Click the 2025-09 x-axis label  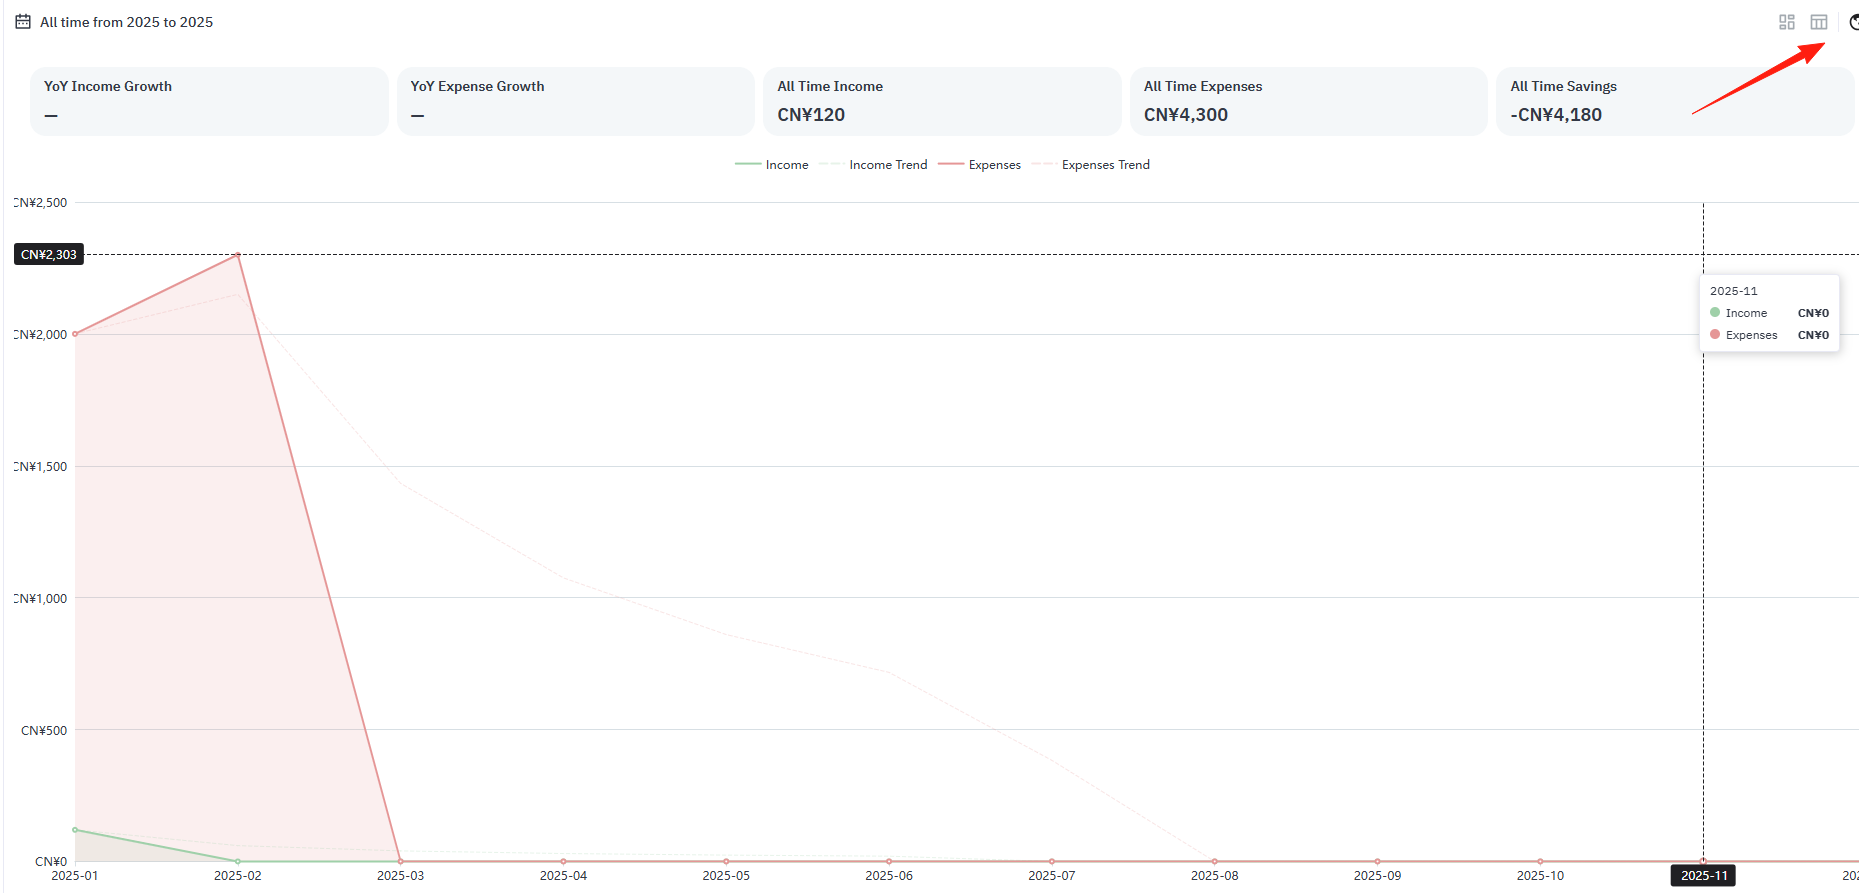click(1378, 876)
